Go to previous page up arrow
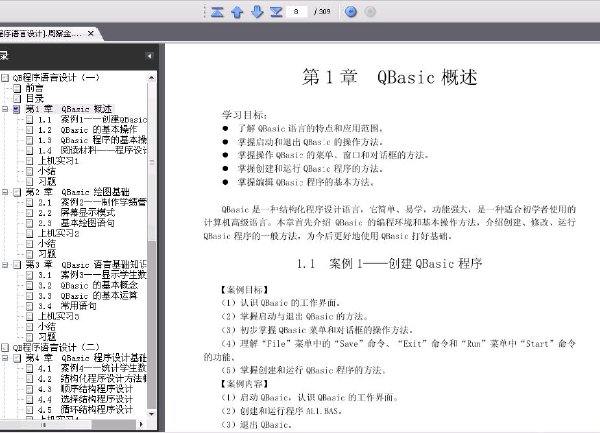This screenshot has height=433, width=600. pyautogui.click(x=237, y=12)
